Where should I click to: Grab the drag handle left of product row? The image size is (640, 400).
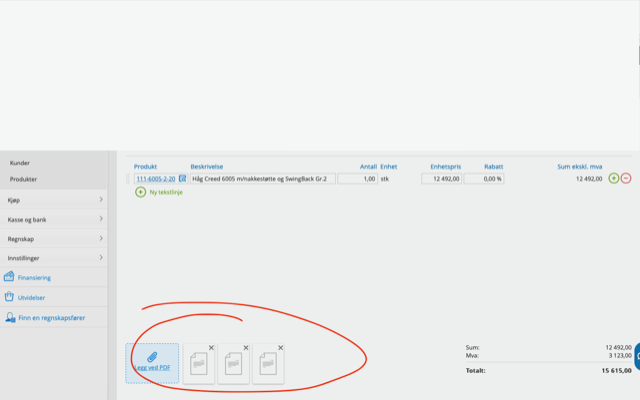pos(128,179)
